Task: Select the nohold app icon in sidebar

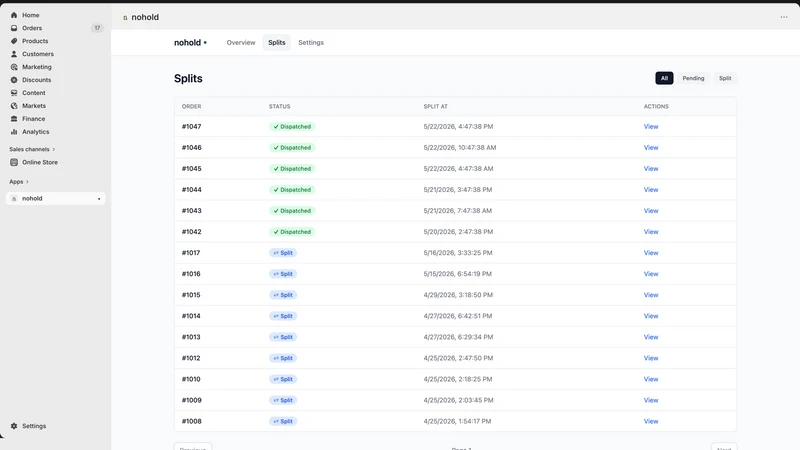Action: [14, 198]
